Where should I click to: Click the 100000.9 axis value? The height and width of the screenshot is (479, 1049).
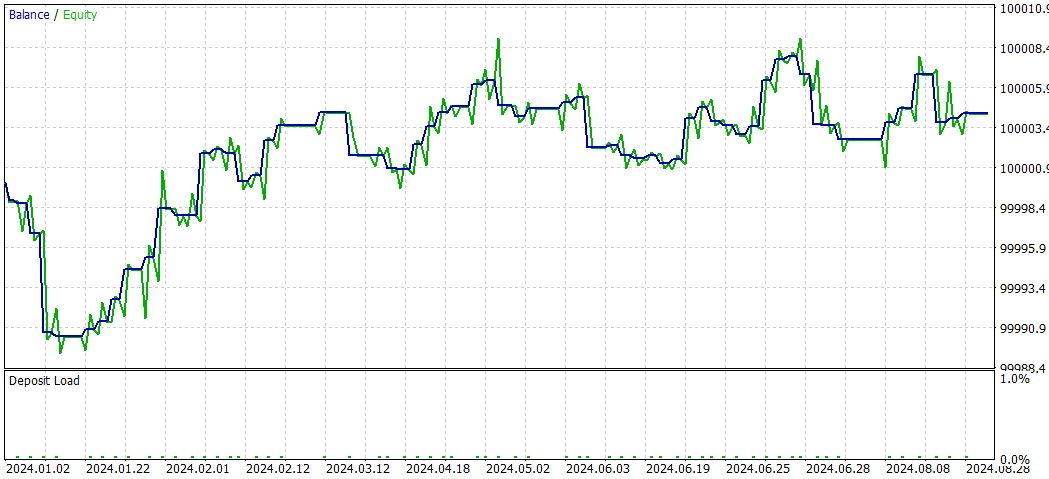click(x=1024, y=169)
